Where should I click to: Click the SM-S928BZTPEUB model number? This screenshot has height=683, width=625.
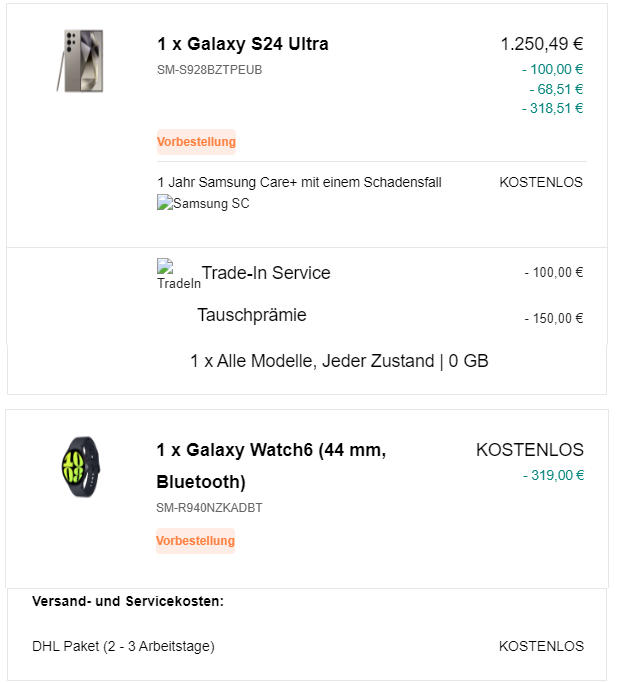point(210,70)
